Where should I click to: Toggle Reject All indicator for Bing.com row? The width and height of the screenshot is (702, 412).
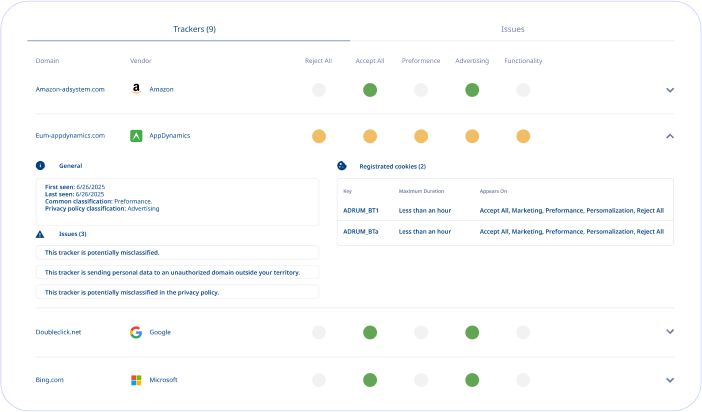click(319, 380)
